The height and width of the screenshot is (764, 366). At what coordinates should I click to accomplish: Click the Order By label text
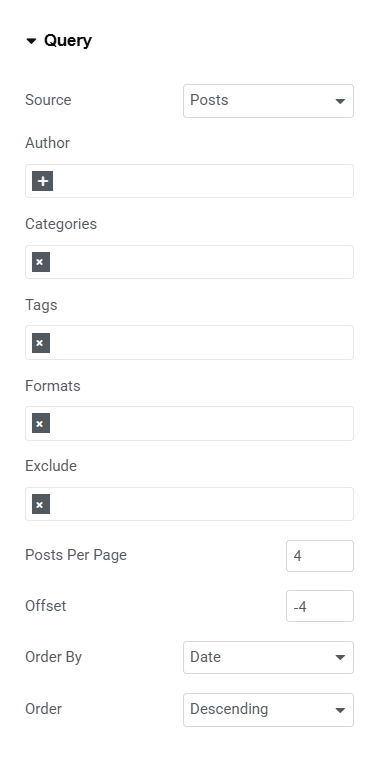point(54,657)
